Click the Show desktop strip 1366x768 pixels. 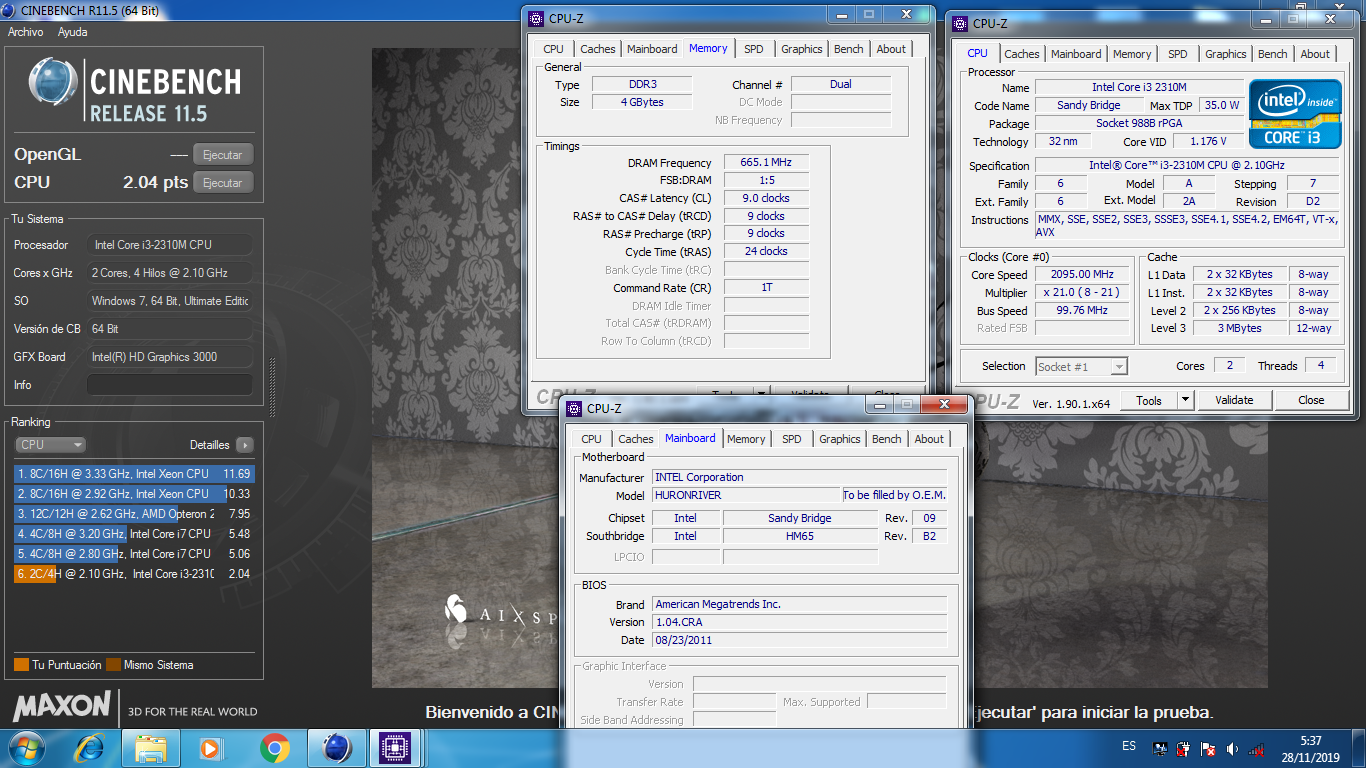[1359, 748]
